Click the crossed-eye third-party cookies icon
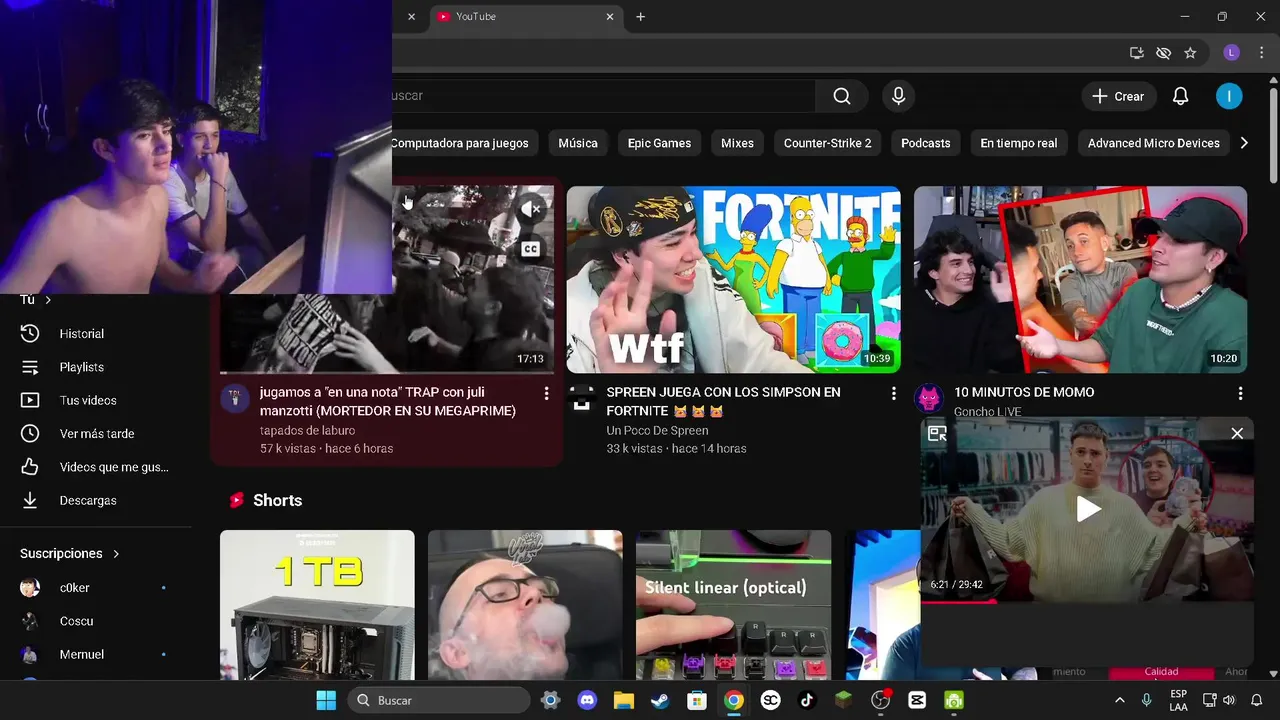Viewport: 1280px width, 720px height. [x=1163, y=53]
